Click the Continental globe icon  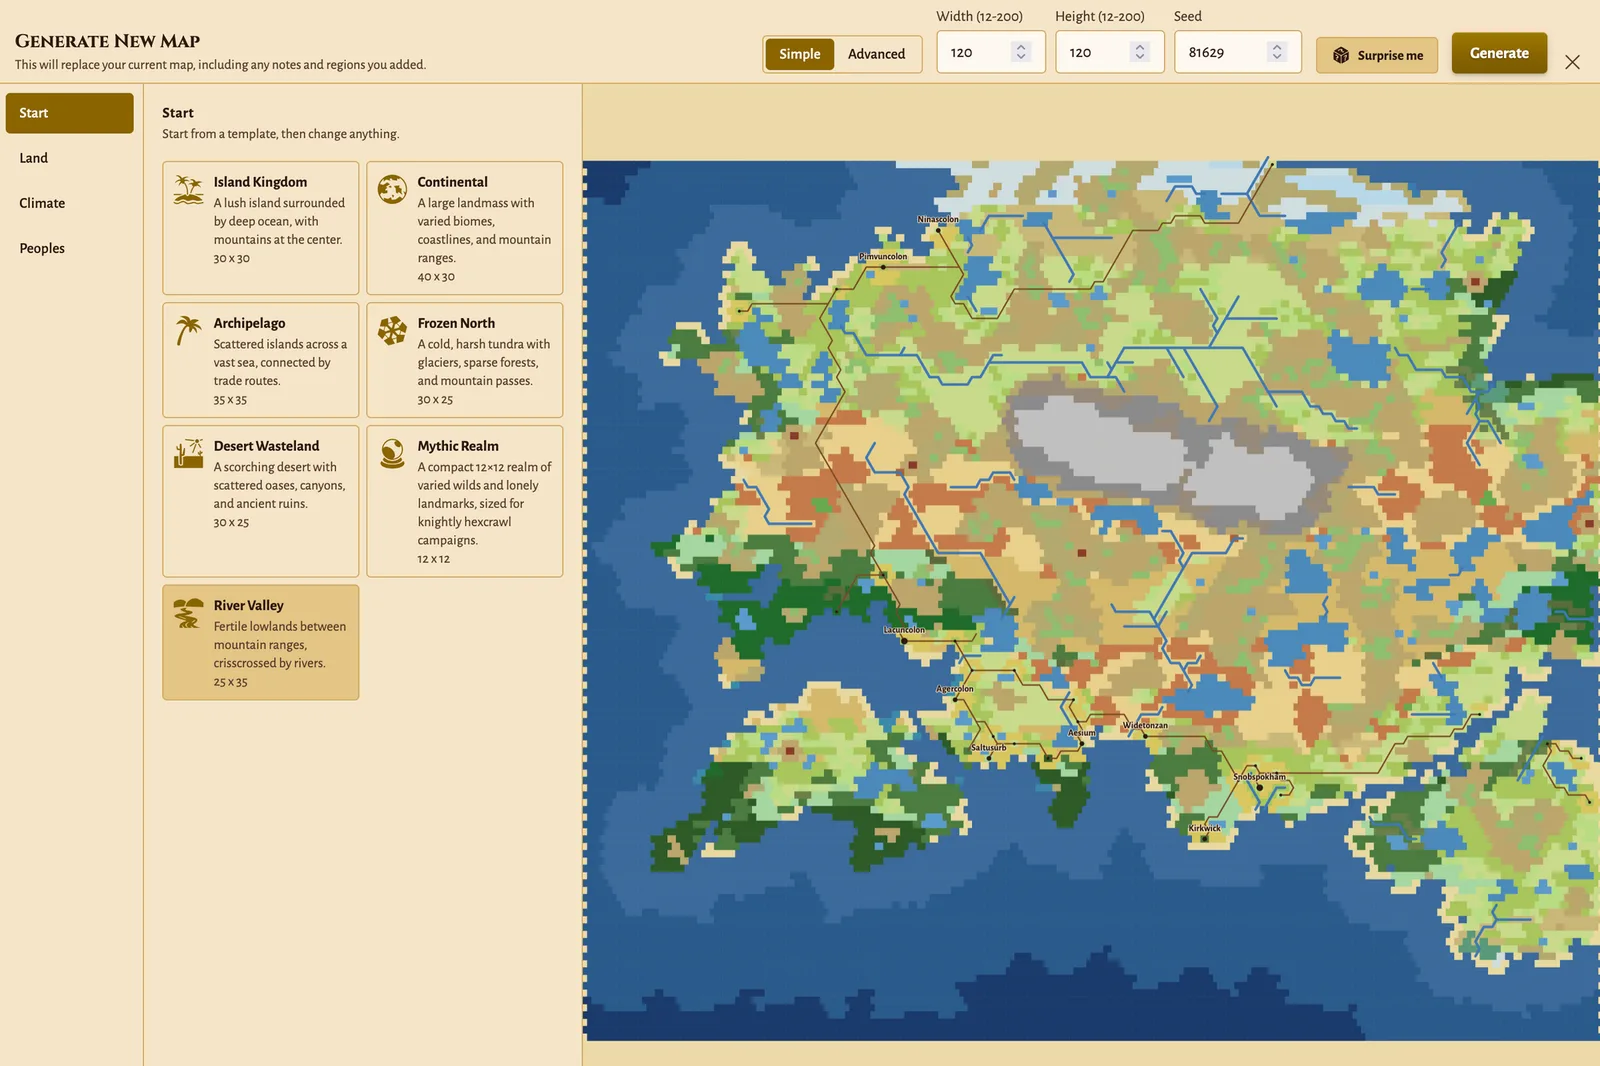coord(392,189)
